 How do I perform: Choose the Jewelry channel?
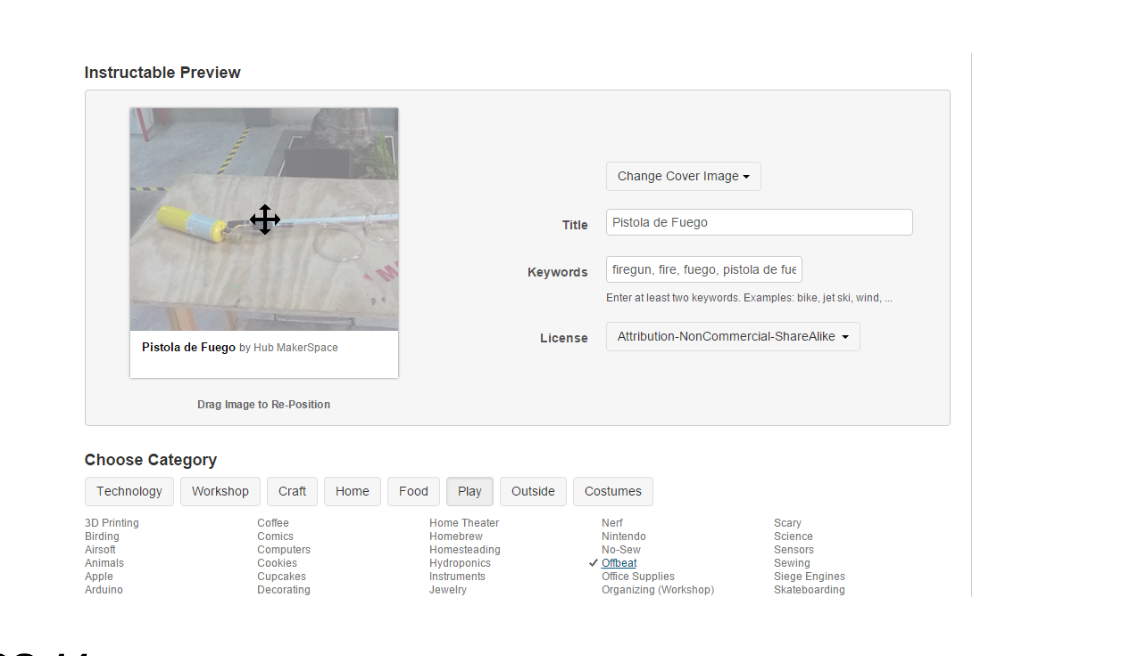point(448,590)
